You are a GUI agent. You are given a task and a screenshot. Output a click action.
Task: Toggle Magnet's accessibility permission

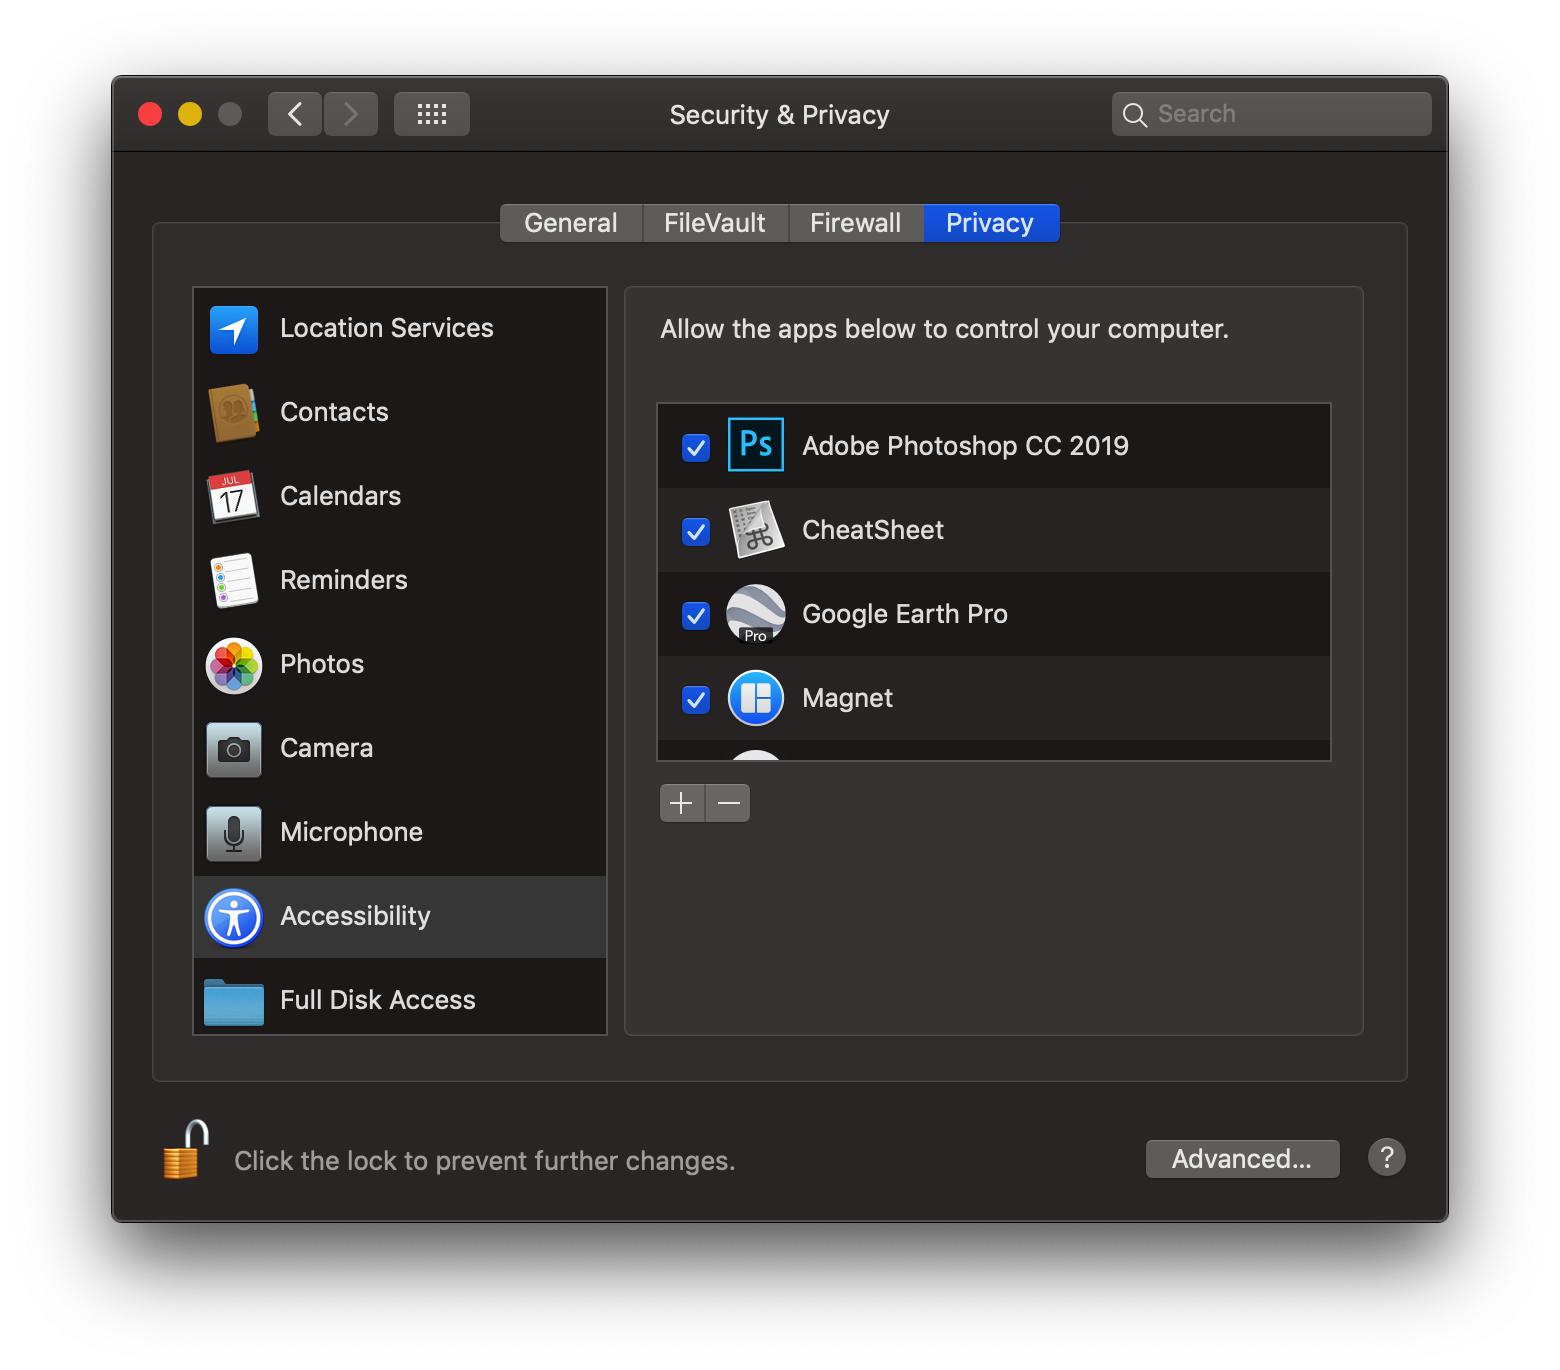[695, 699]
